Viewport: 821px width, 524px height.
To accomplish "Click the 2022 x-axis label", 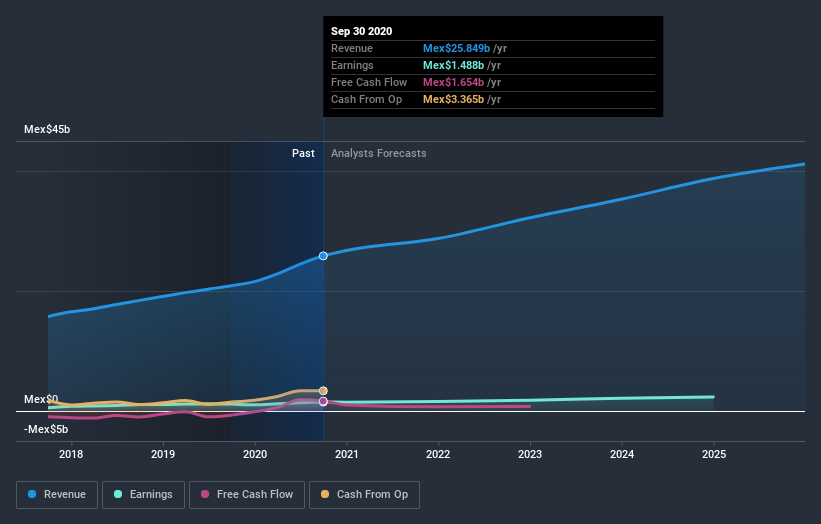I will (438, 454).
